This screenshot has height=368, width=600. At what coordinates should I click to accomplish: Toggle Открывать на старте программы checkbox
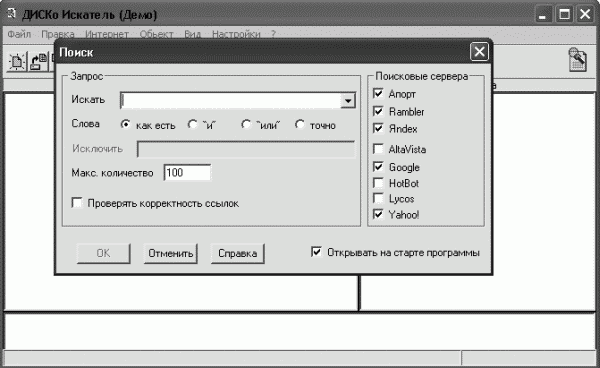316,252
